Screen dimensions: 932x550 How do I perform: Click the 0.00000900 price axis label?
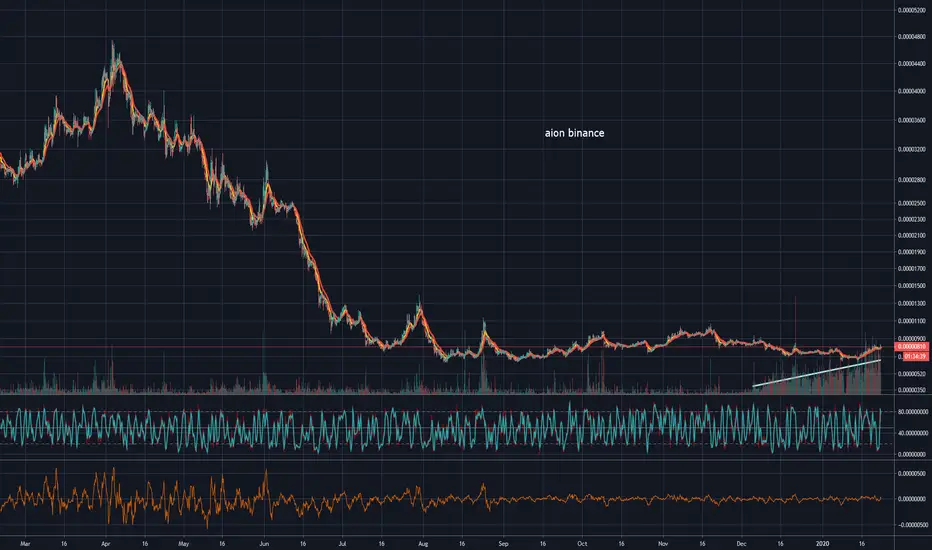tap(912, 339)
